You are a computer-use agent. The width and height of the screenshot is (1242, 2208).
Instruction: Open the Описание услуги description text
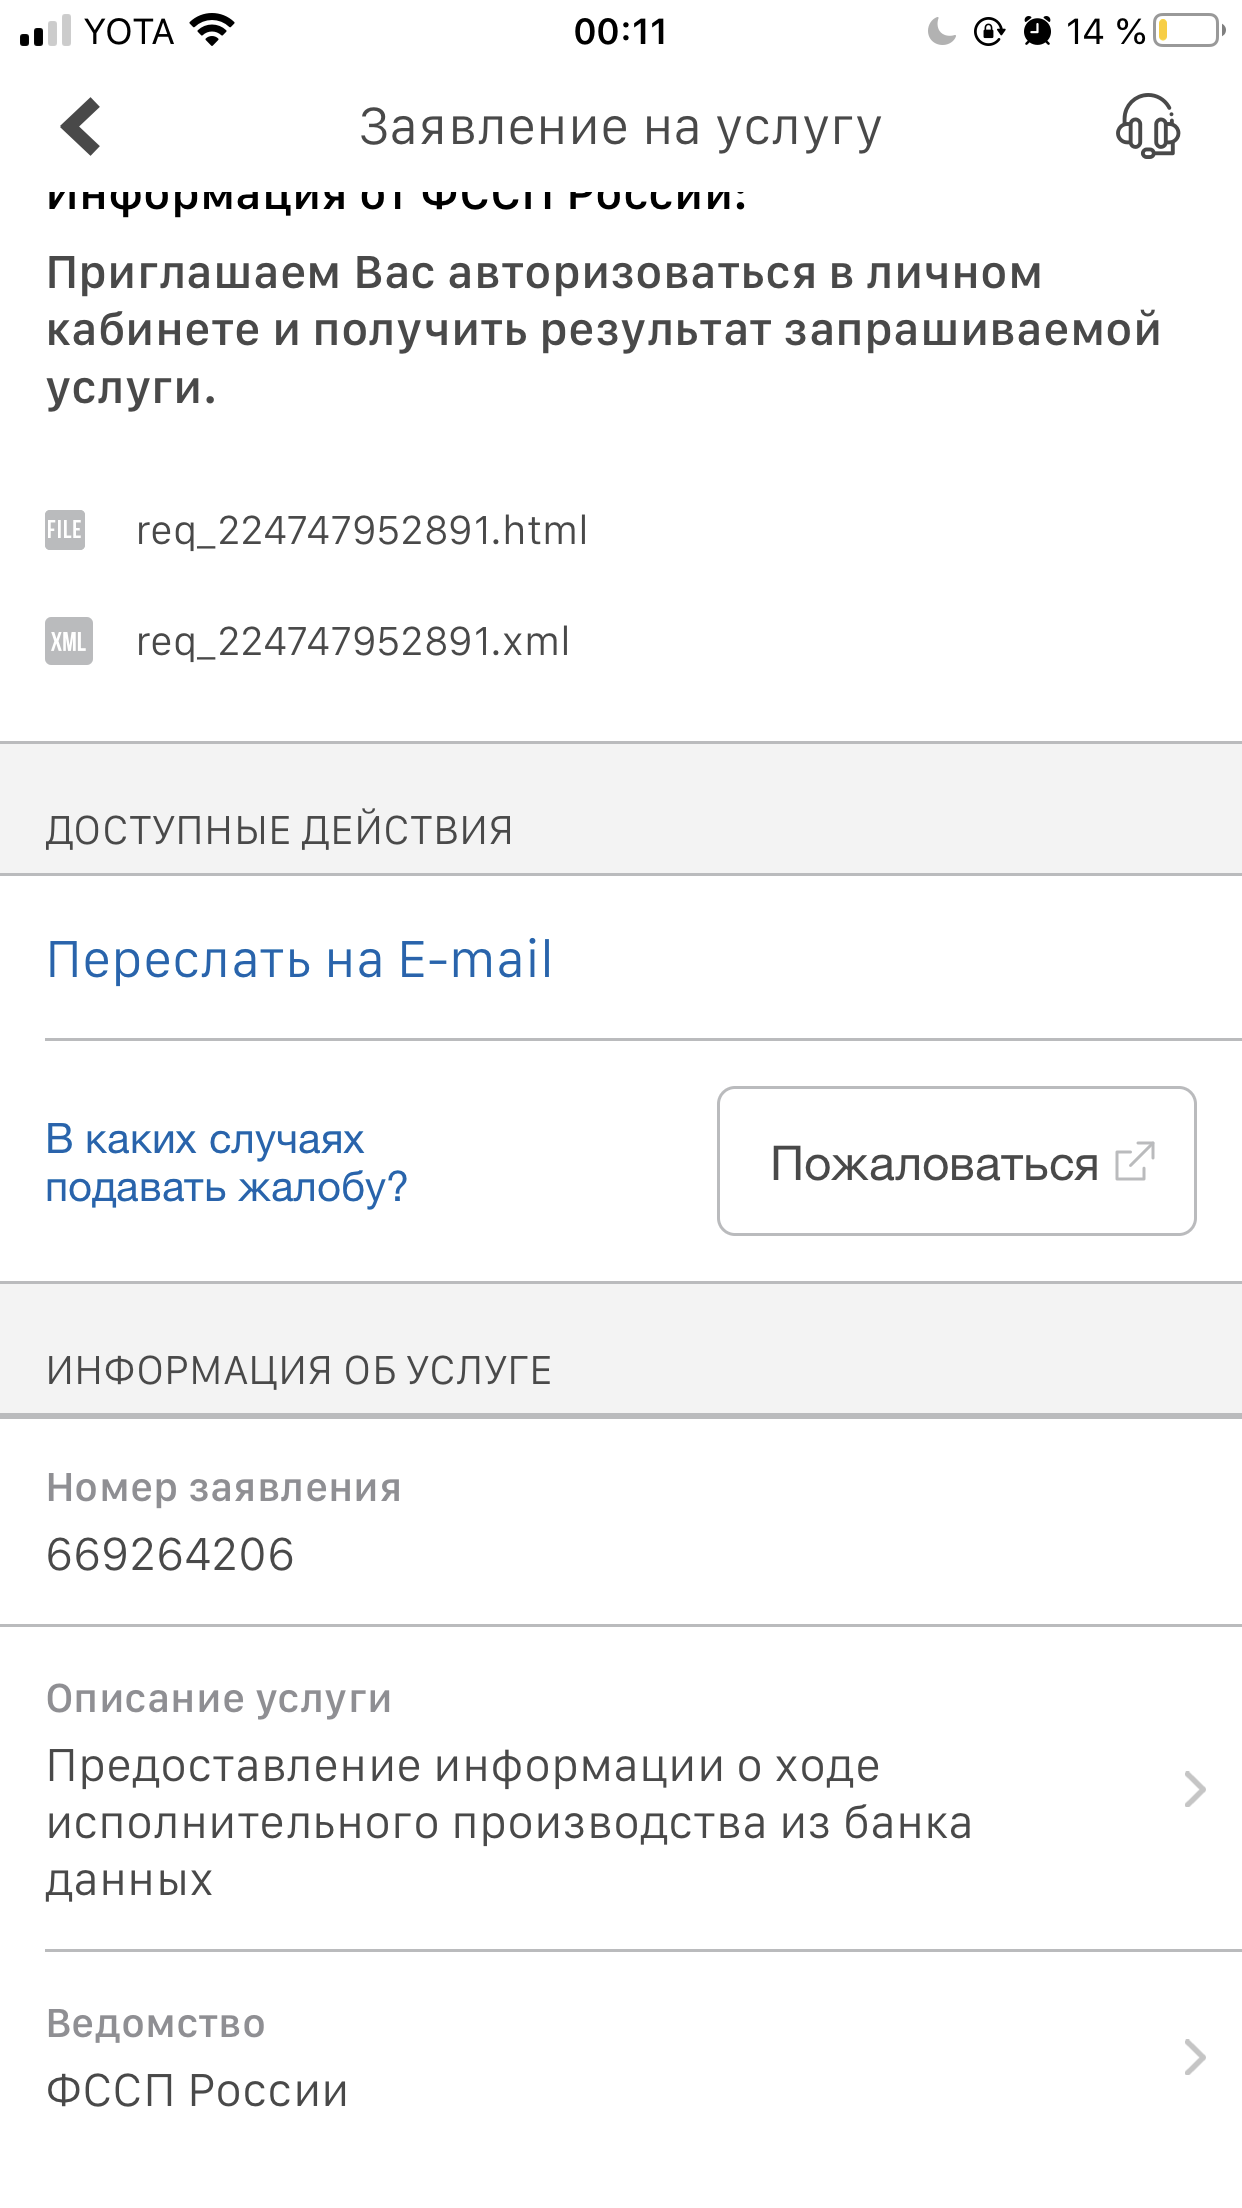510,1822
